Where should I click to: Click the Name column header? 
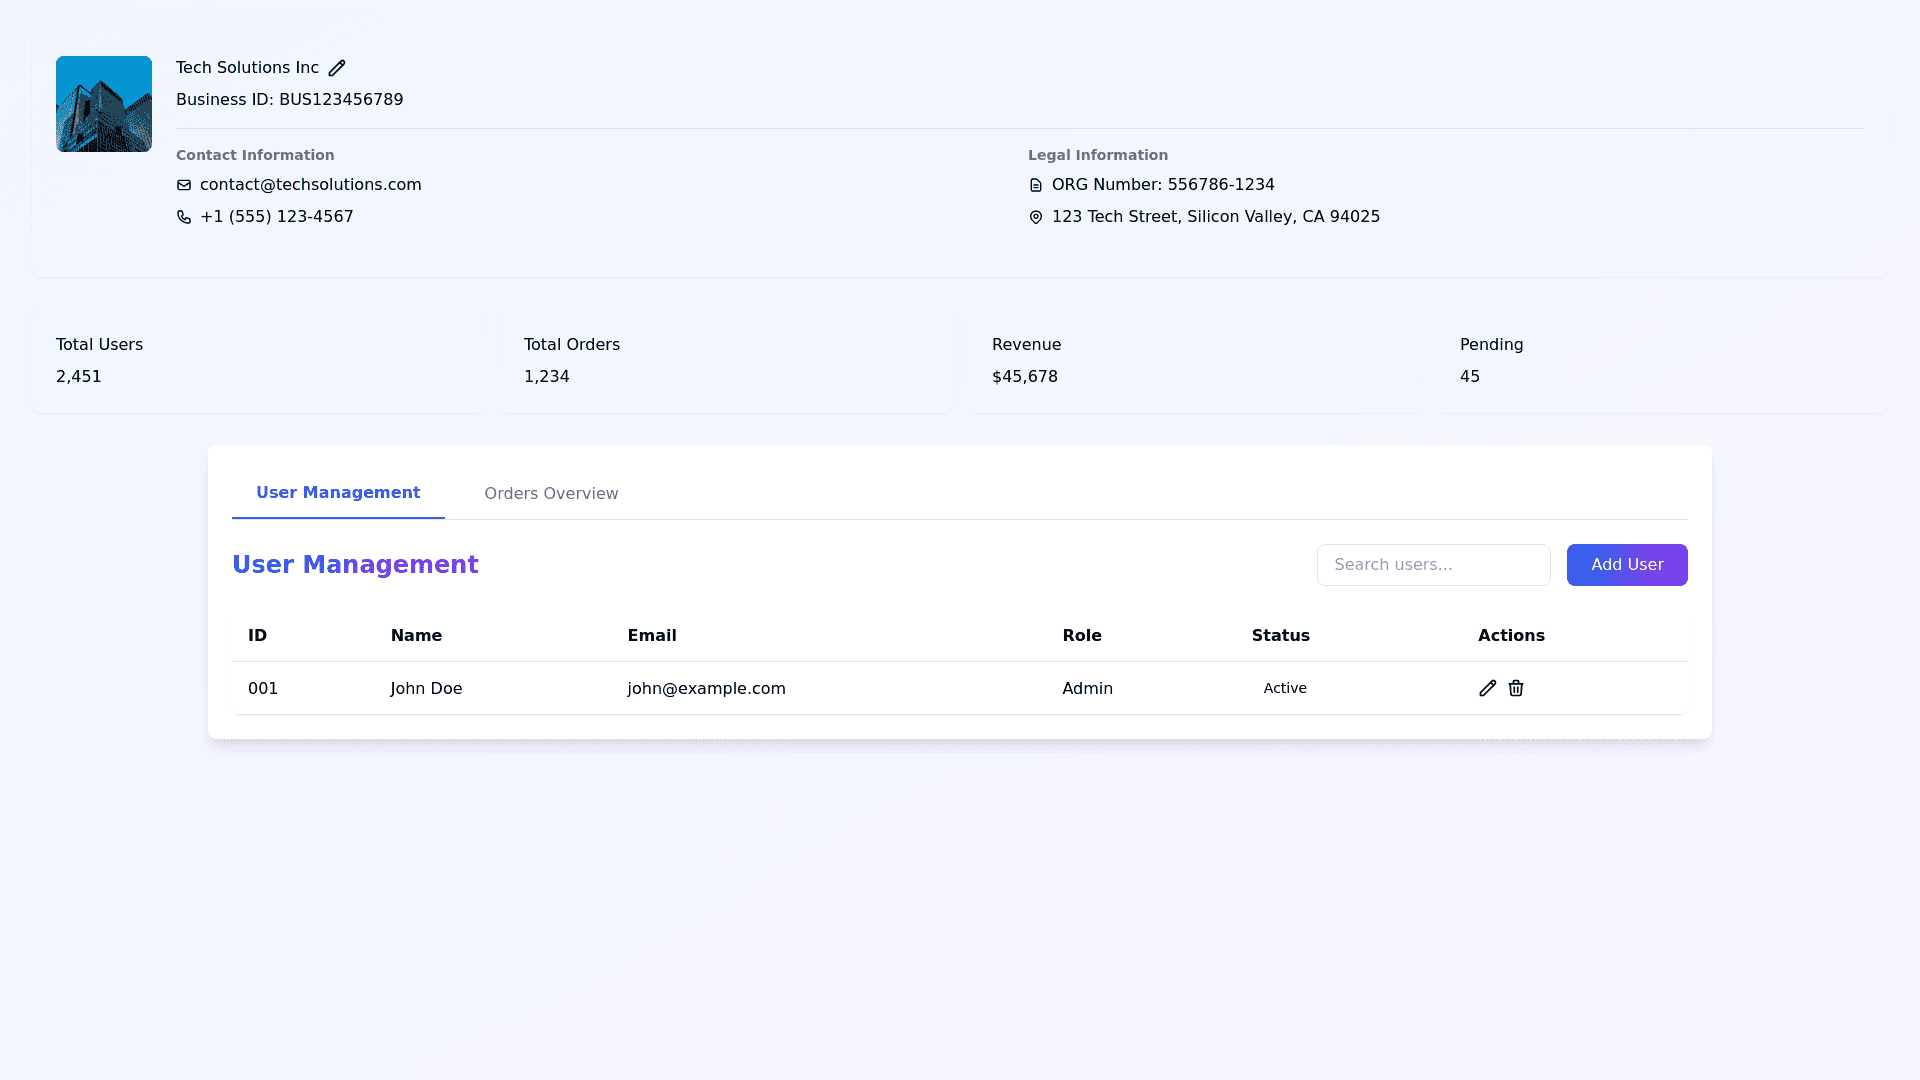pos(416,636)
